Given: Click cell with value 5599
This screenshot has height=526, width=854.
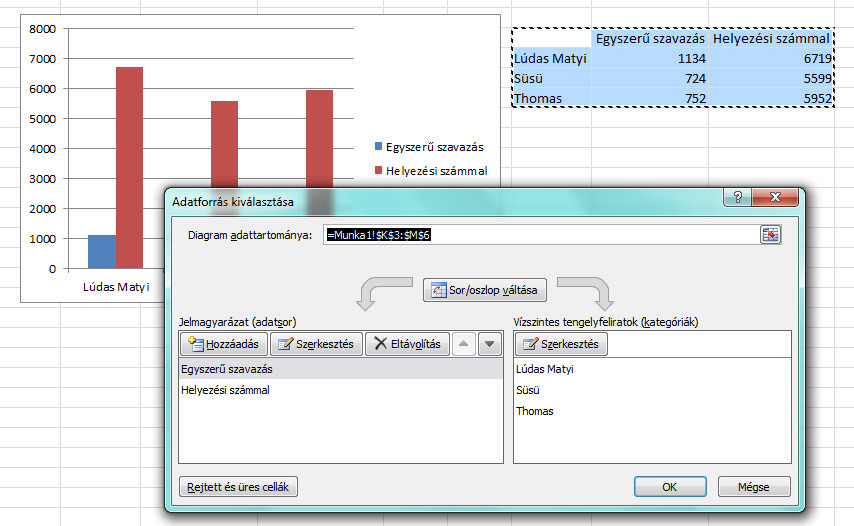Looking at the screenshot, I should click(x=771, y=78).
